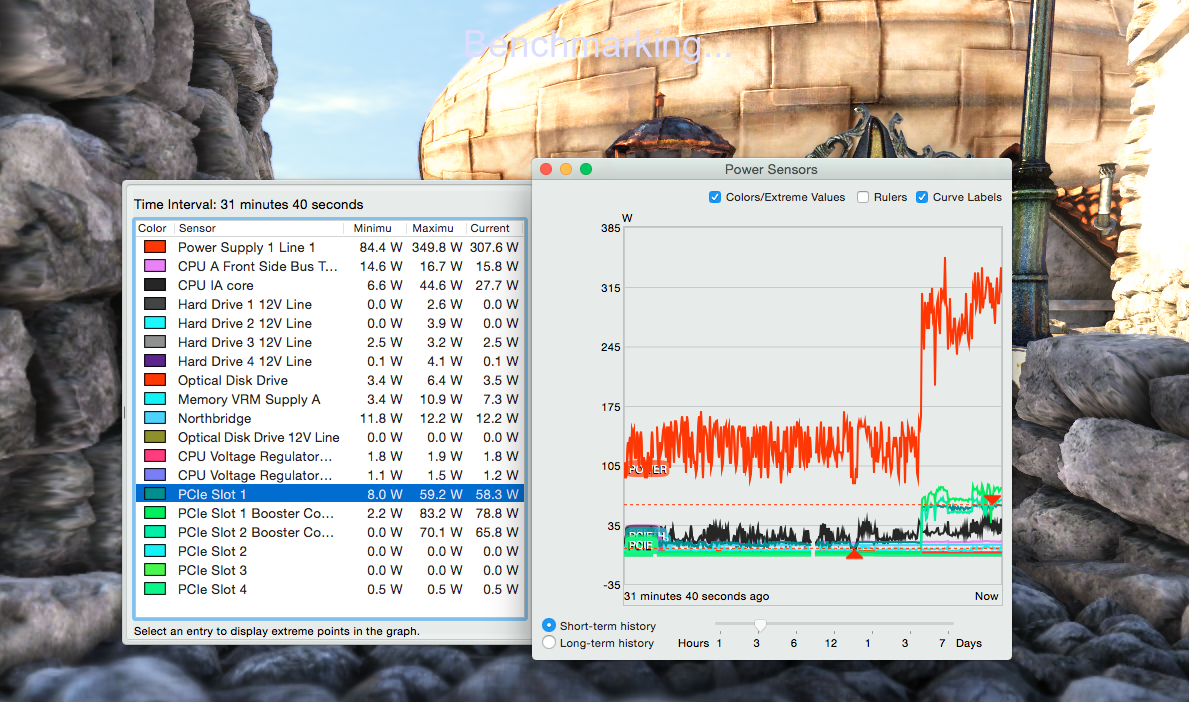Select the Hard Drive 2 12V Line row

pos(330,323)
